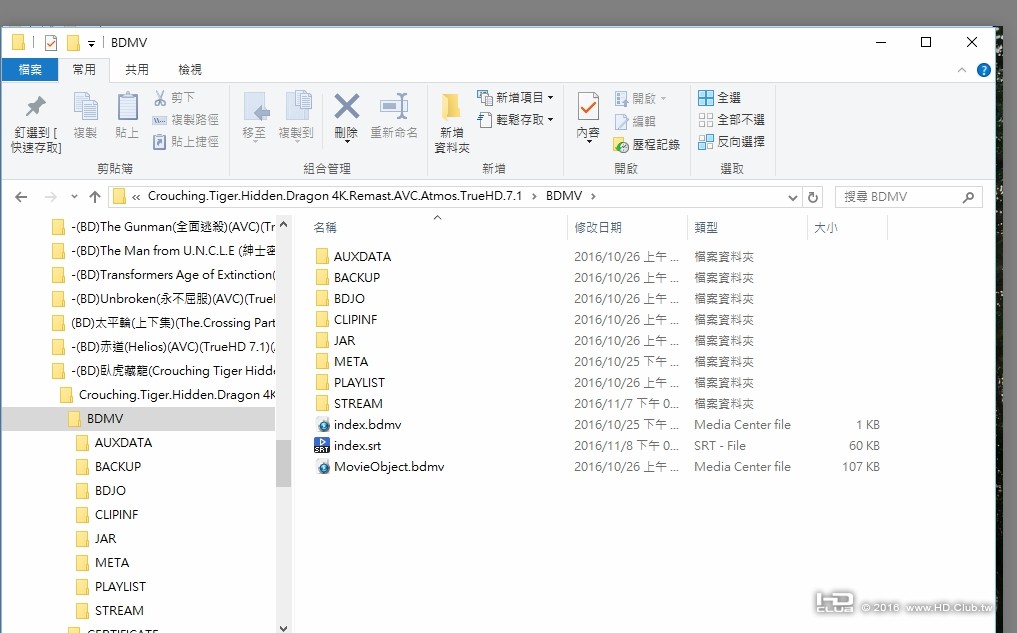Refresh the folder view
Viewport: 1017px width, 633px height.
813,197
